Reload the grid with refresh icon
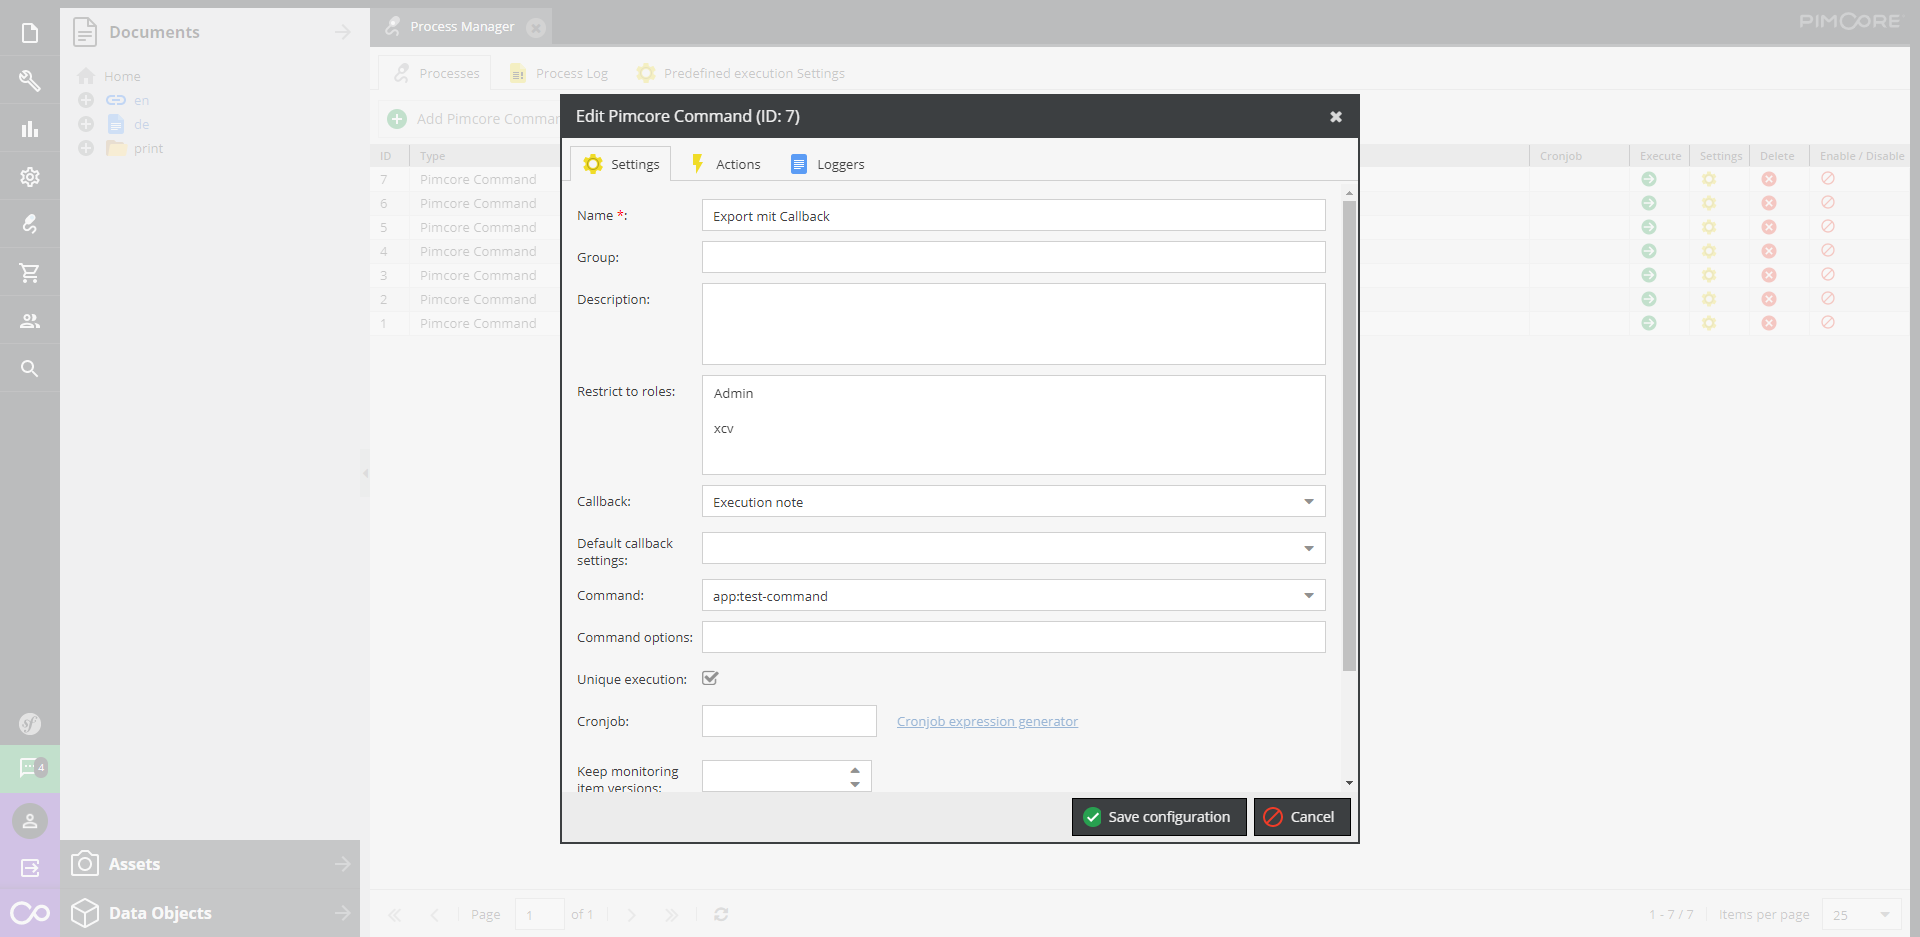 (x=721, y=914)
